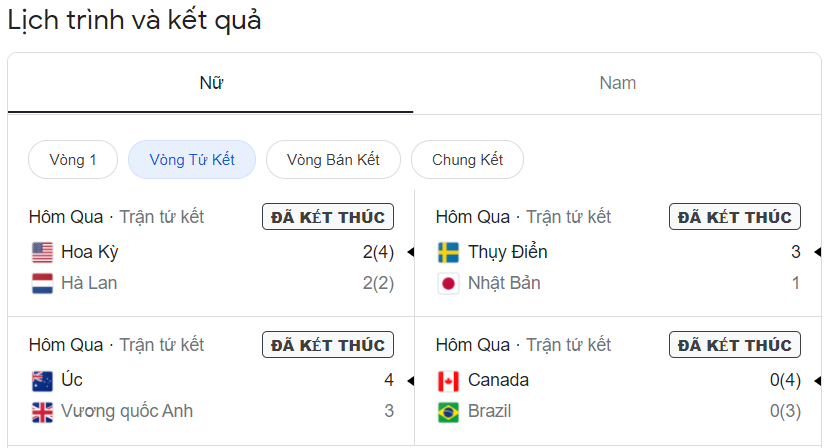This screenshot has width=830, height=448.
Task: Click the Sweden flag next to Thụy Điển
Action: pos(448,252)
